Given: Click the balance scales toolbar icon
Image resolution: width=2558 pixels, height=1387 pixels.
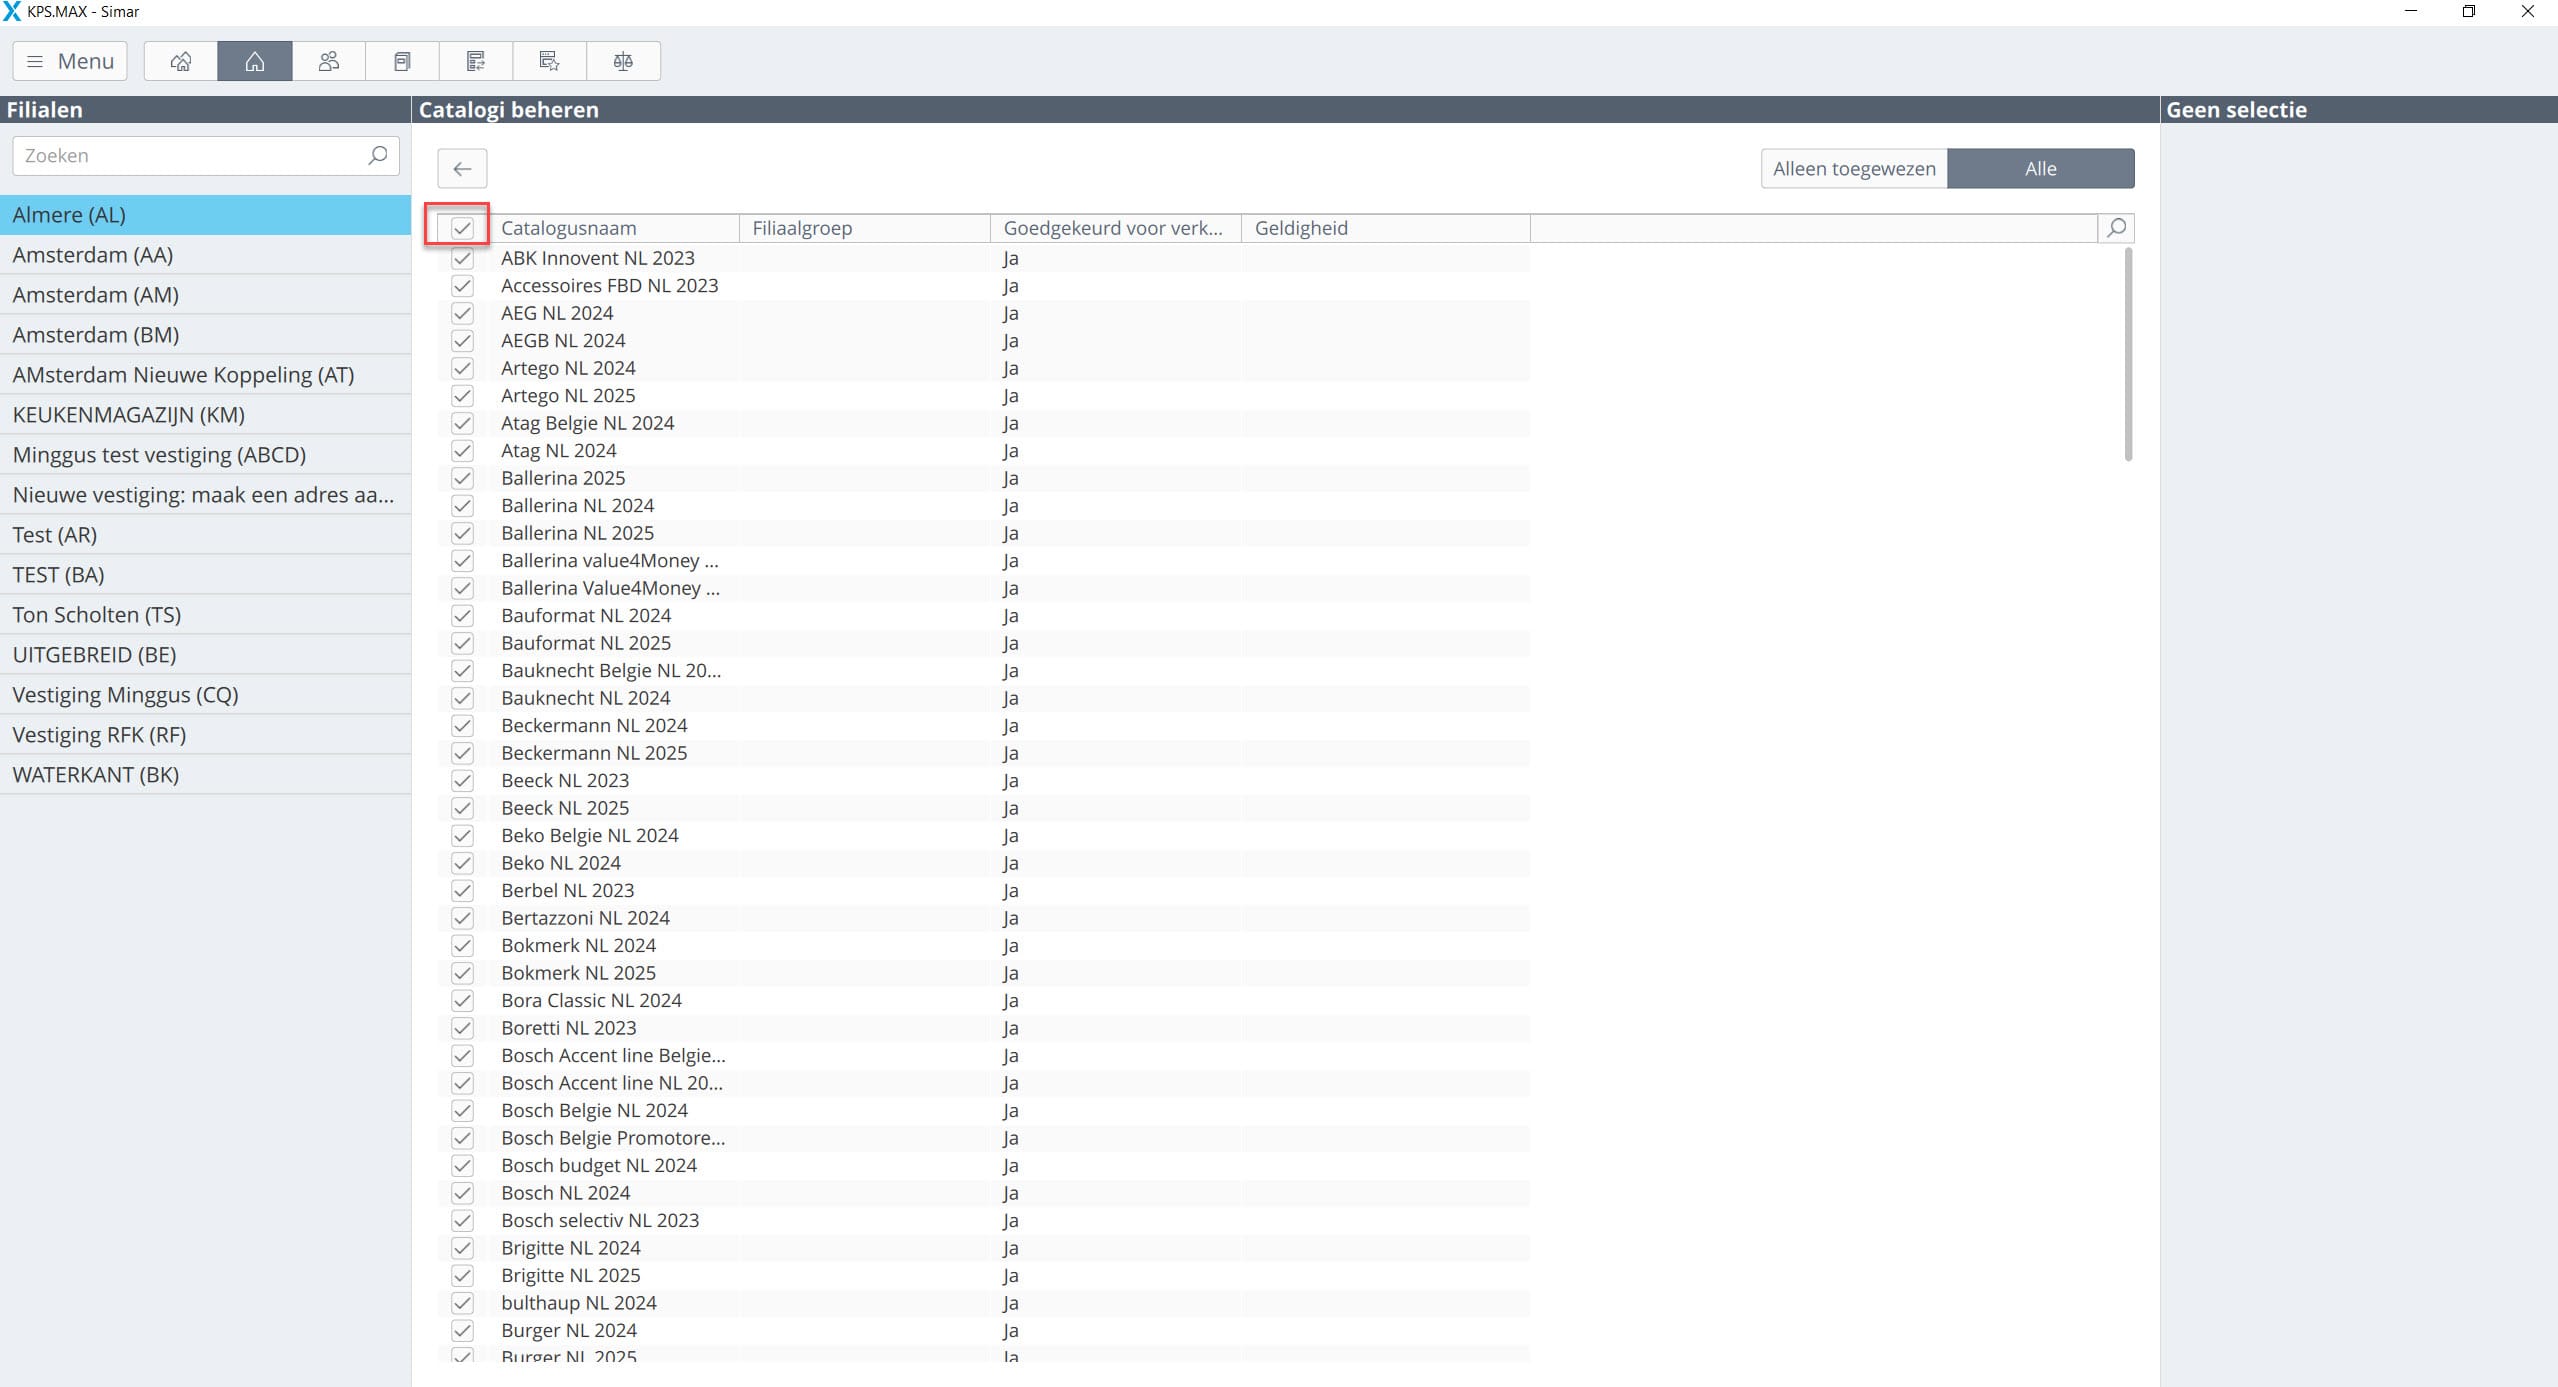Looking at the screenshot, I should coord(623,61).
